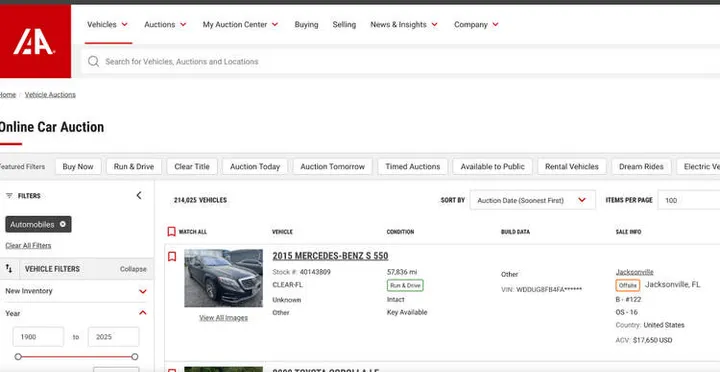
Task: Click the minimum year field 1900
Action: pyautogui.click(x=38, y=337)
